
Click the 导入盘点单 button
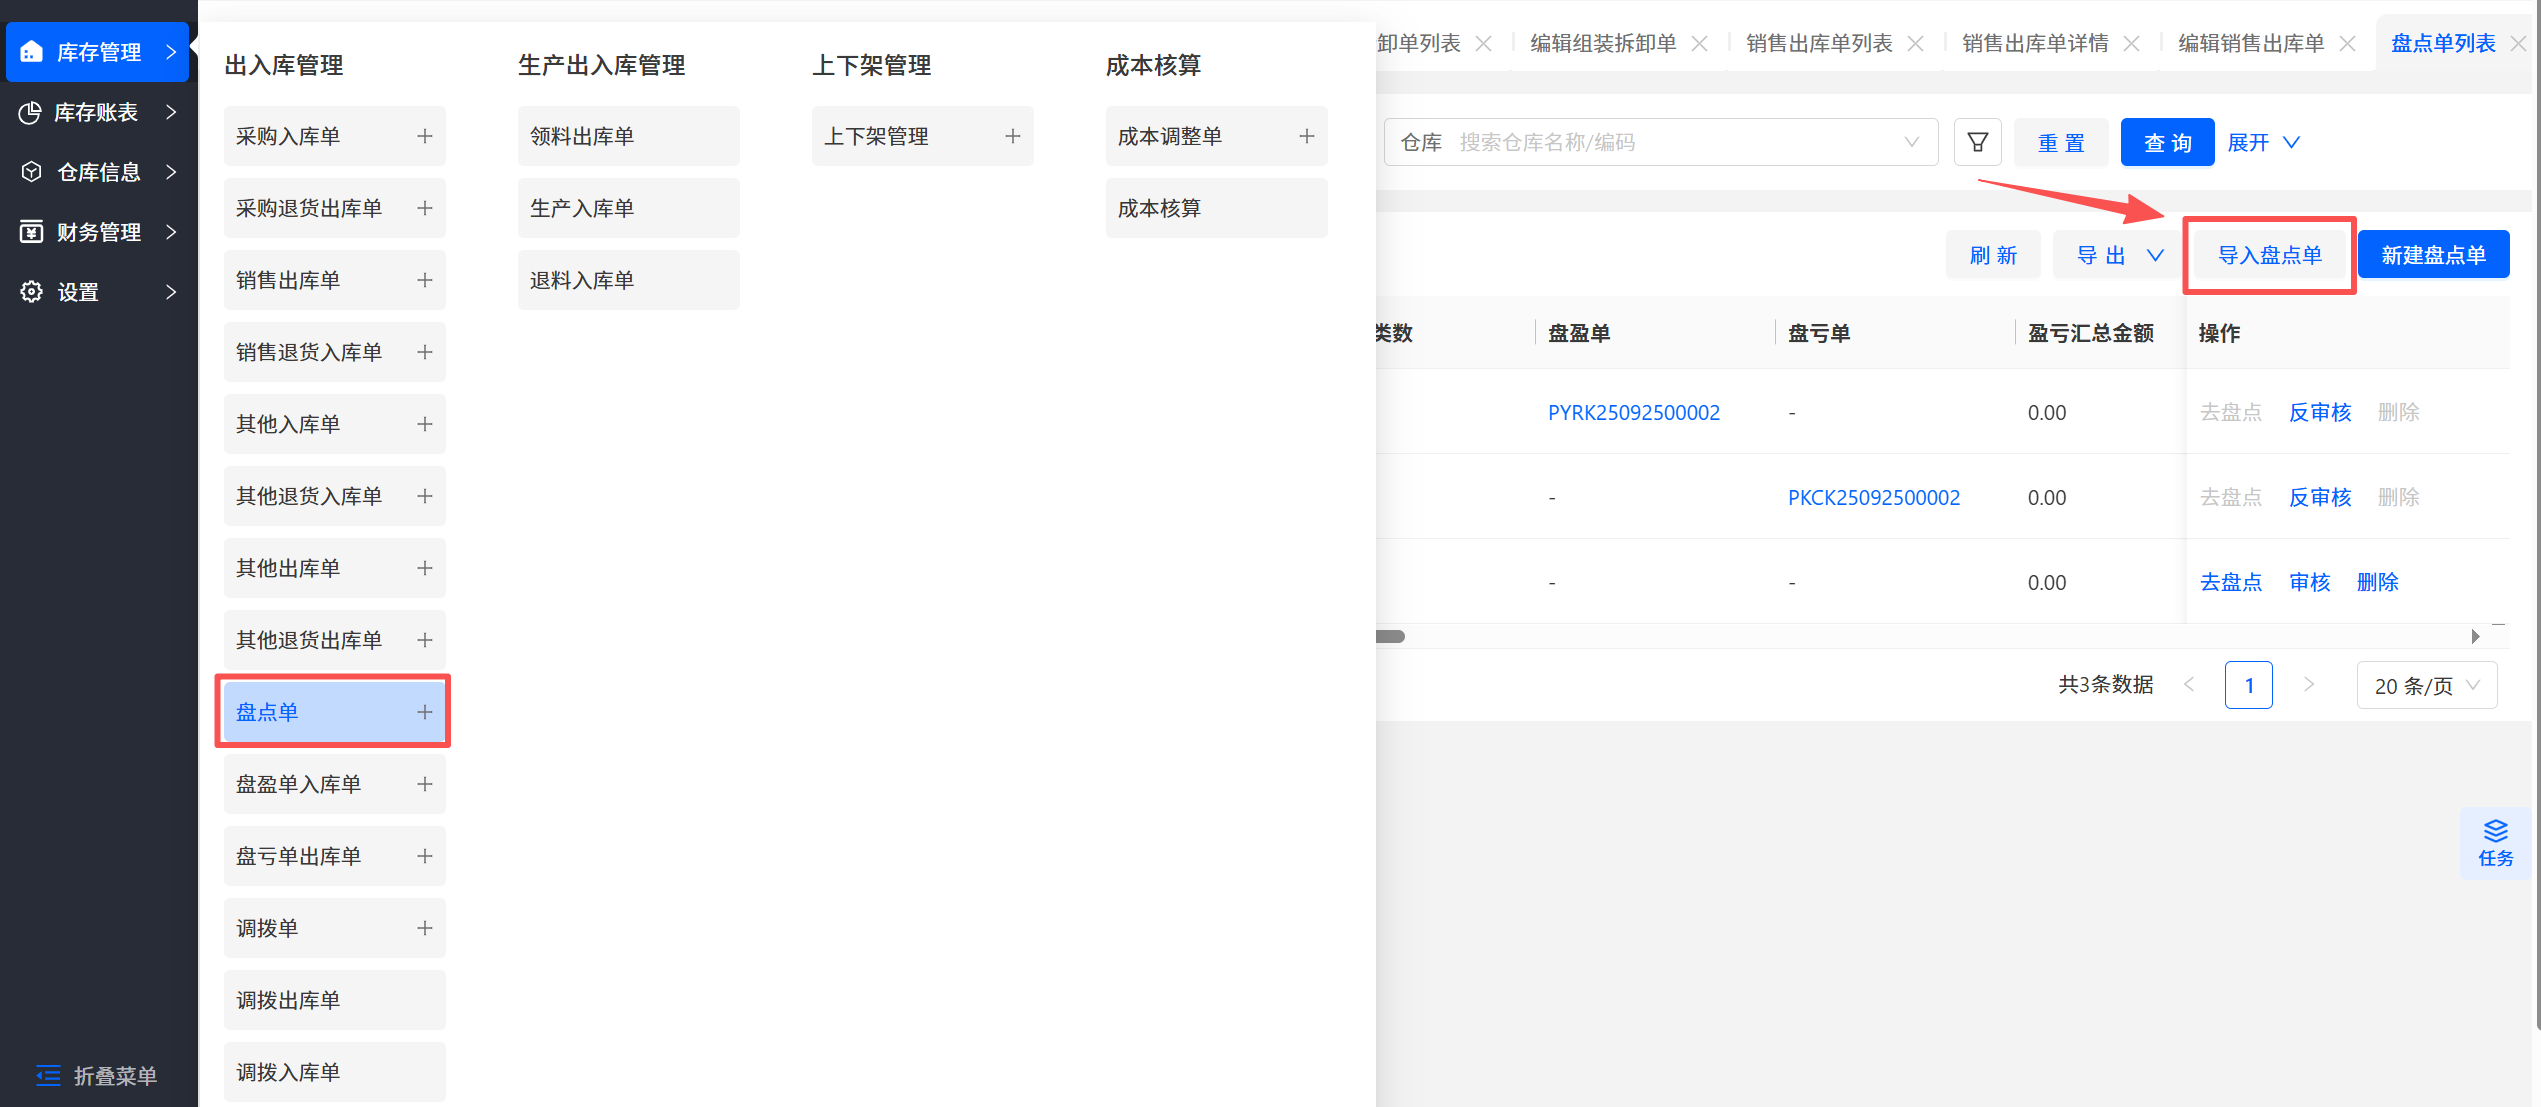(x=2269, y=255)
